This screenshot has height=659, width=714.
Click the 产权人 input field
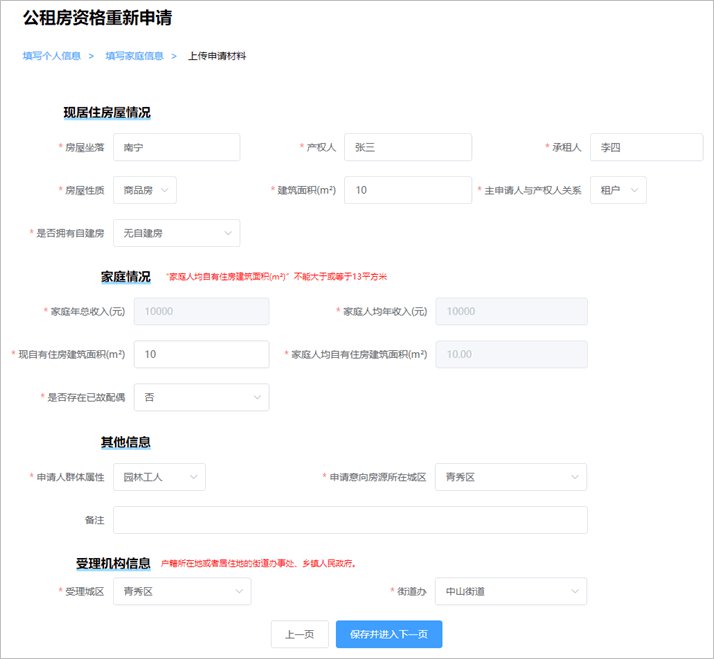click(408, 147)
